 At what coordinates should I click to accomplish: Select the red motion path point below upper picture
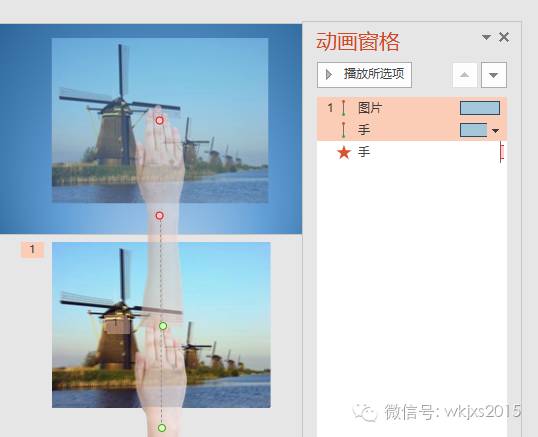[160, 216]
